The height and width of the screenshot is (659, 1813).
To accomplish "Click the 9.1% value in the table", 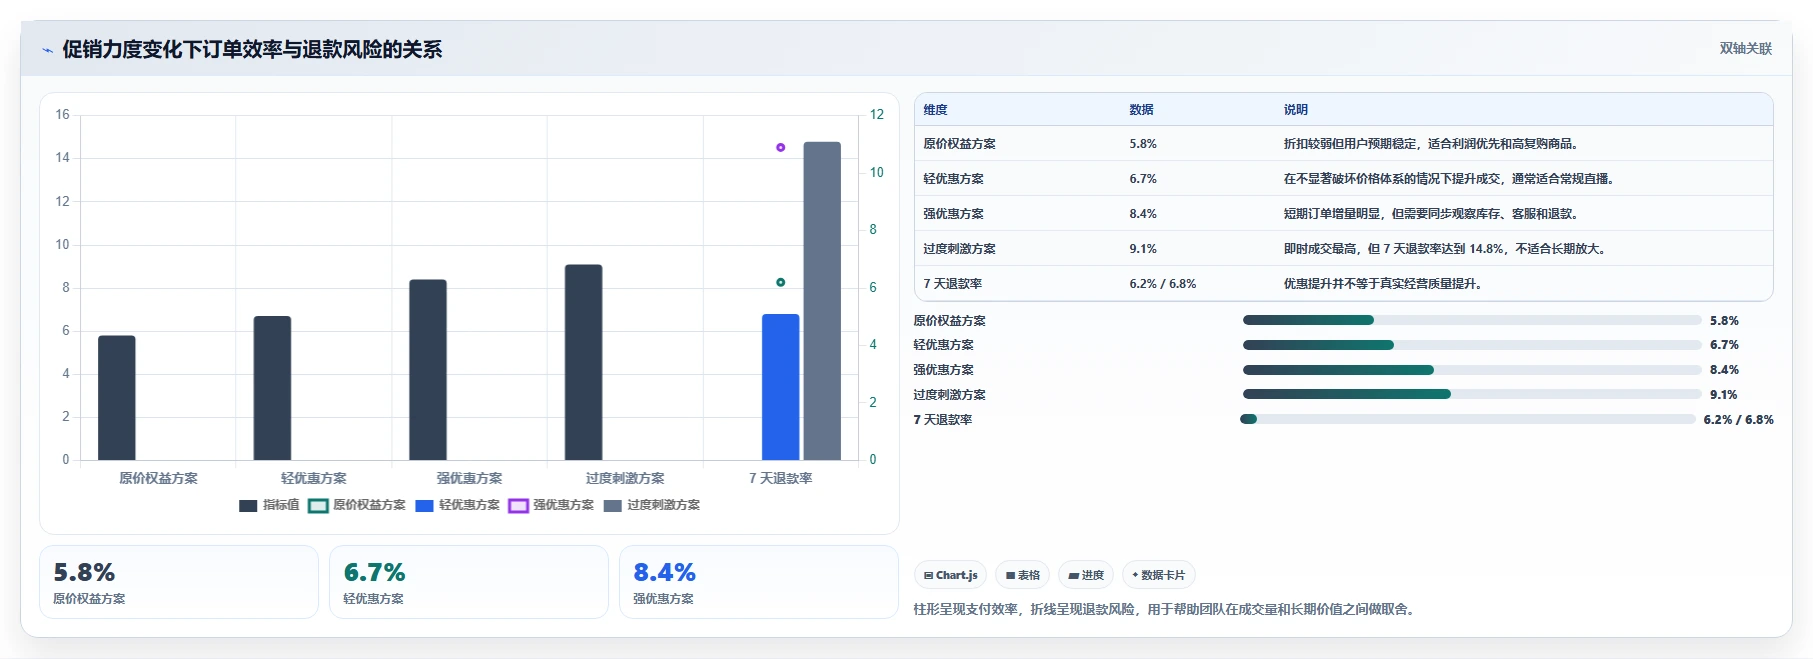I will pos(1143,249).
